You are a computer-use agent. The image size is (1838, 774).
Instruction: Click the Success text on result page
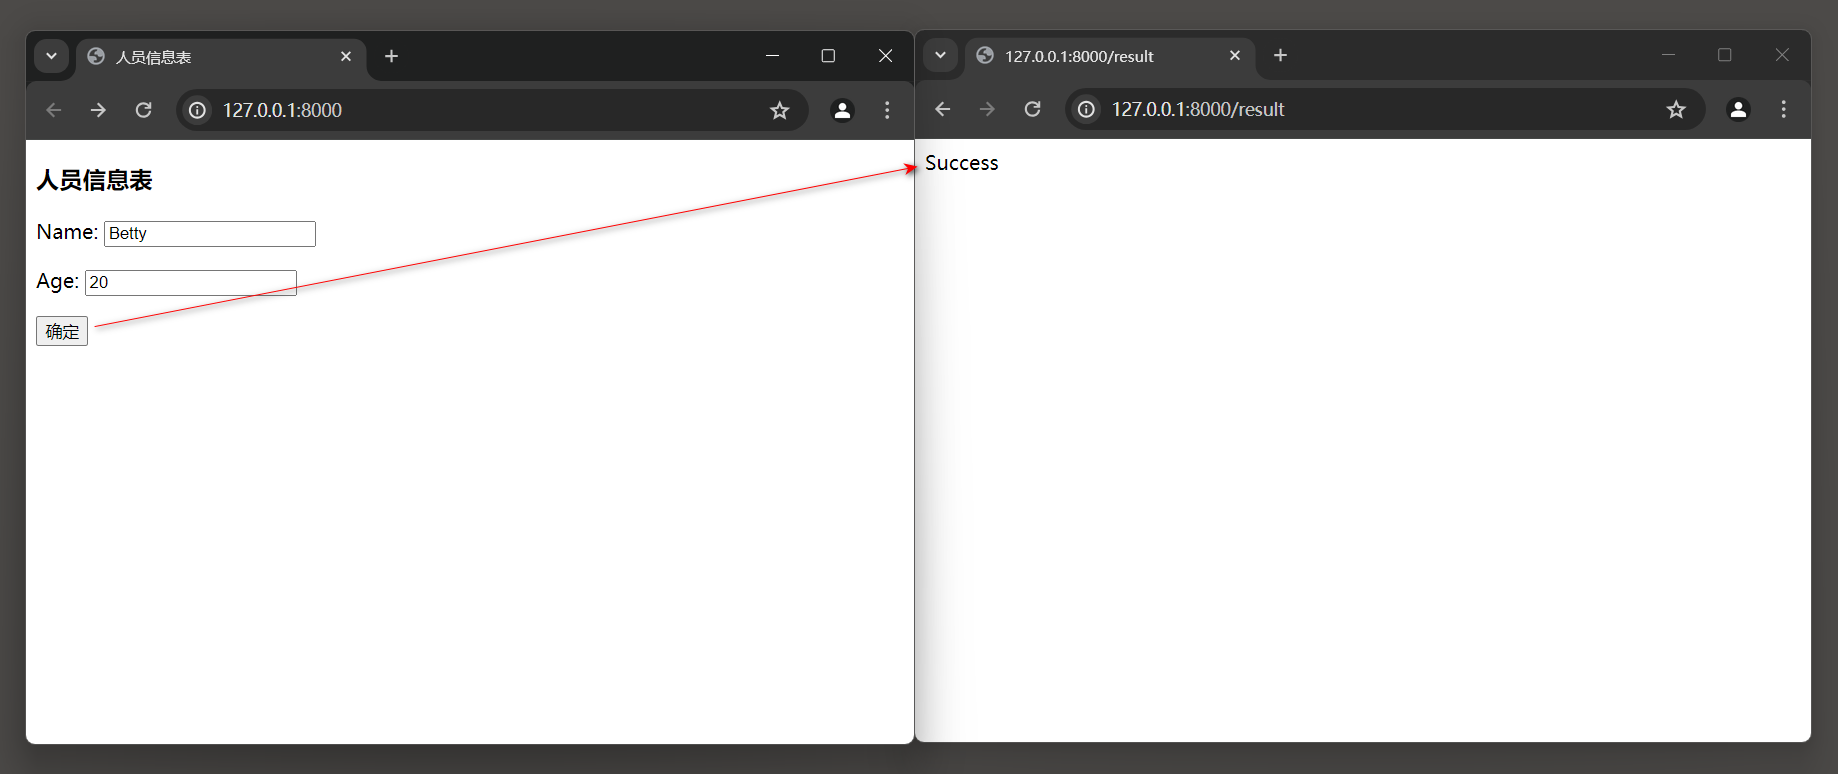(962, 163)
